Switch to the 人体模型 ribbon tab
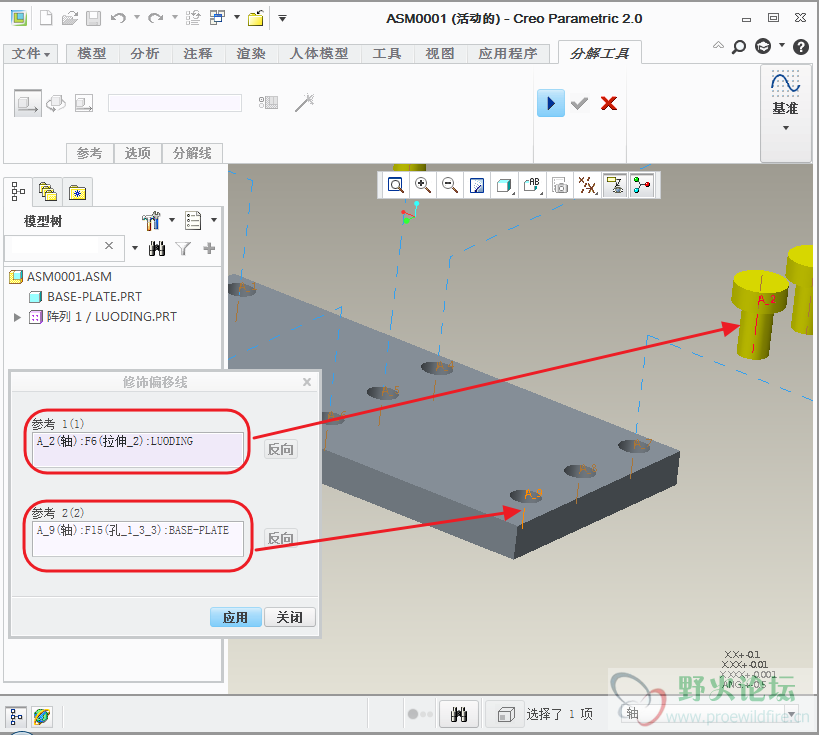819x735 pixels. 319,53
